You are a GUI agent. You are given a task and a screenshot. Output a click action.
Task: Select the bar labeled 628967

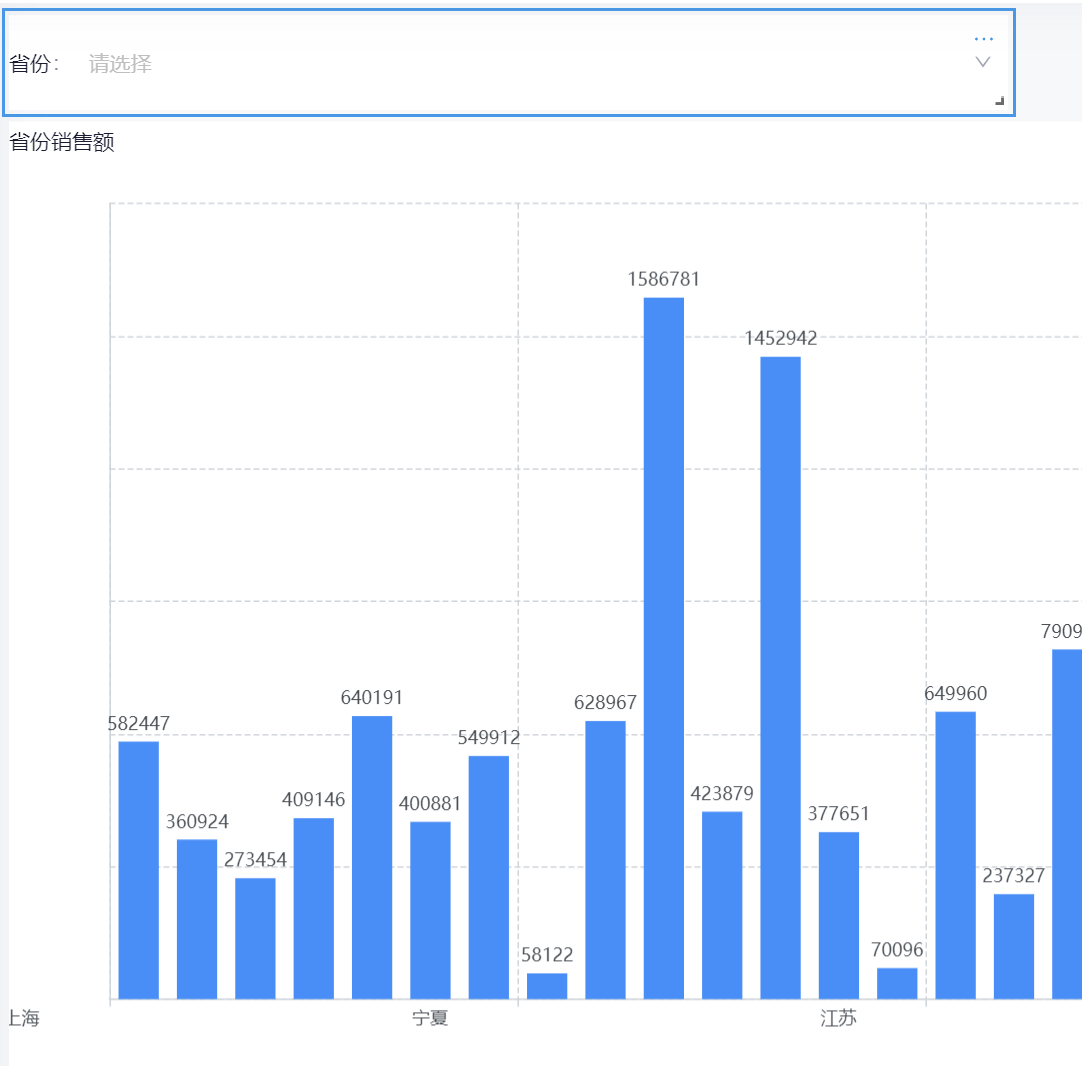(605, 860)
